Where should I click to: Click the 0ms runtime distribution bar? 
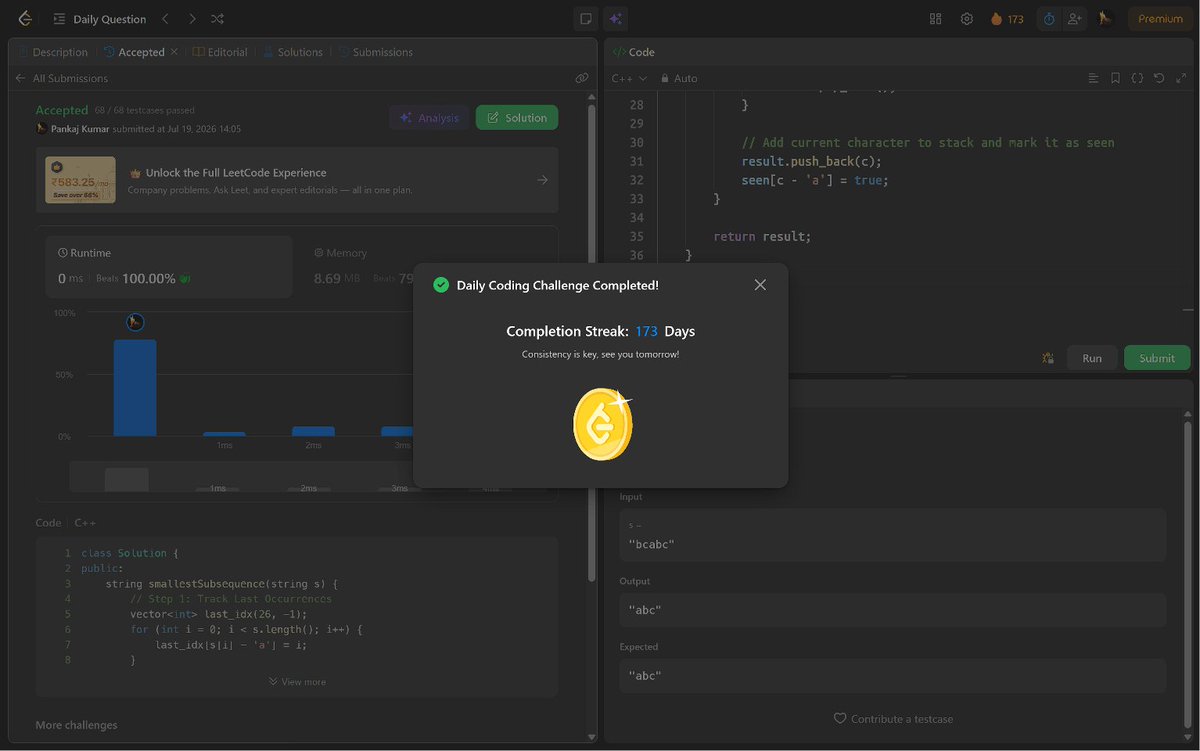tap(135, 388)
